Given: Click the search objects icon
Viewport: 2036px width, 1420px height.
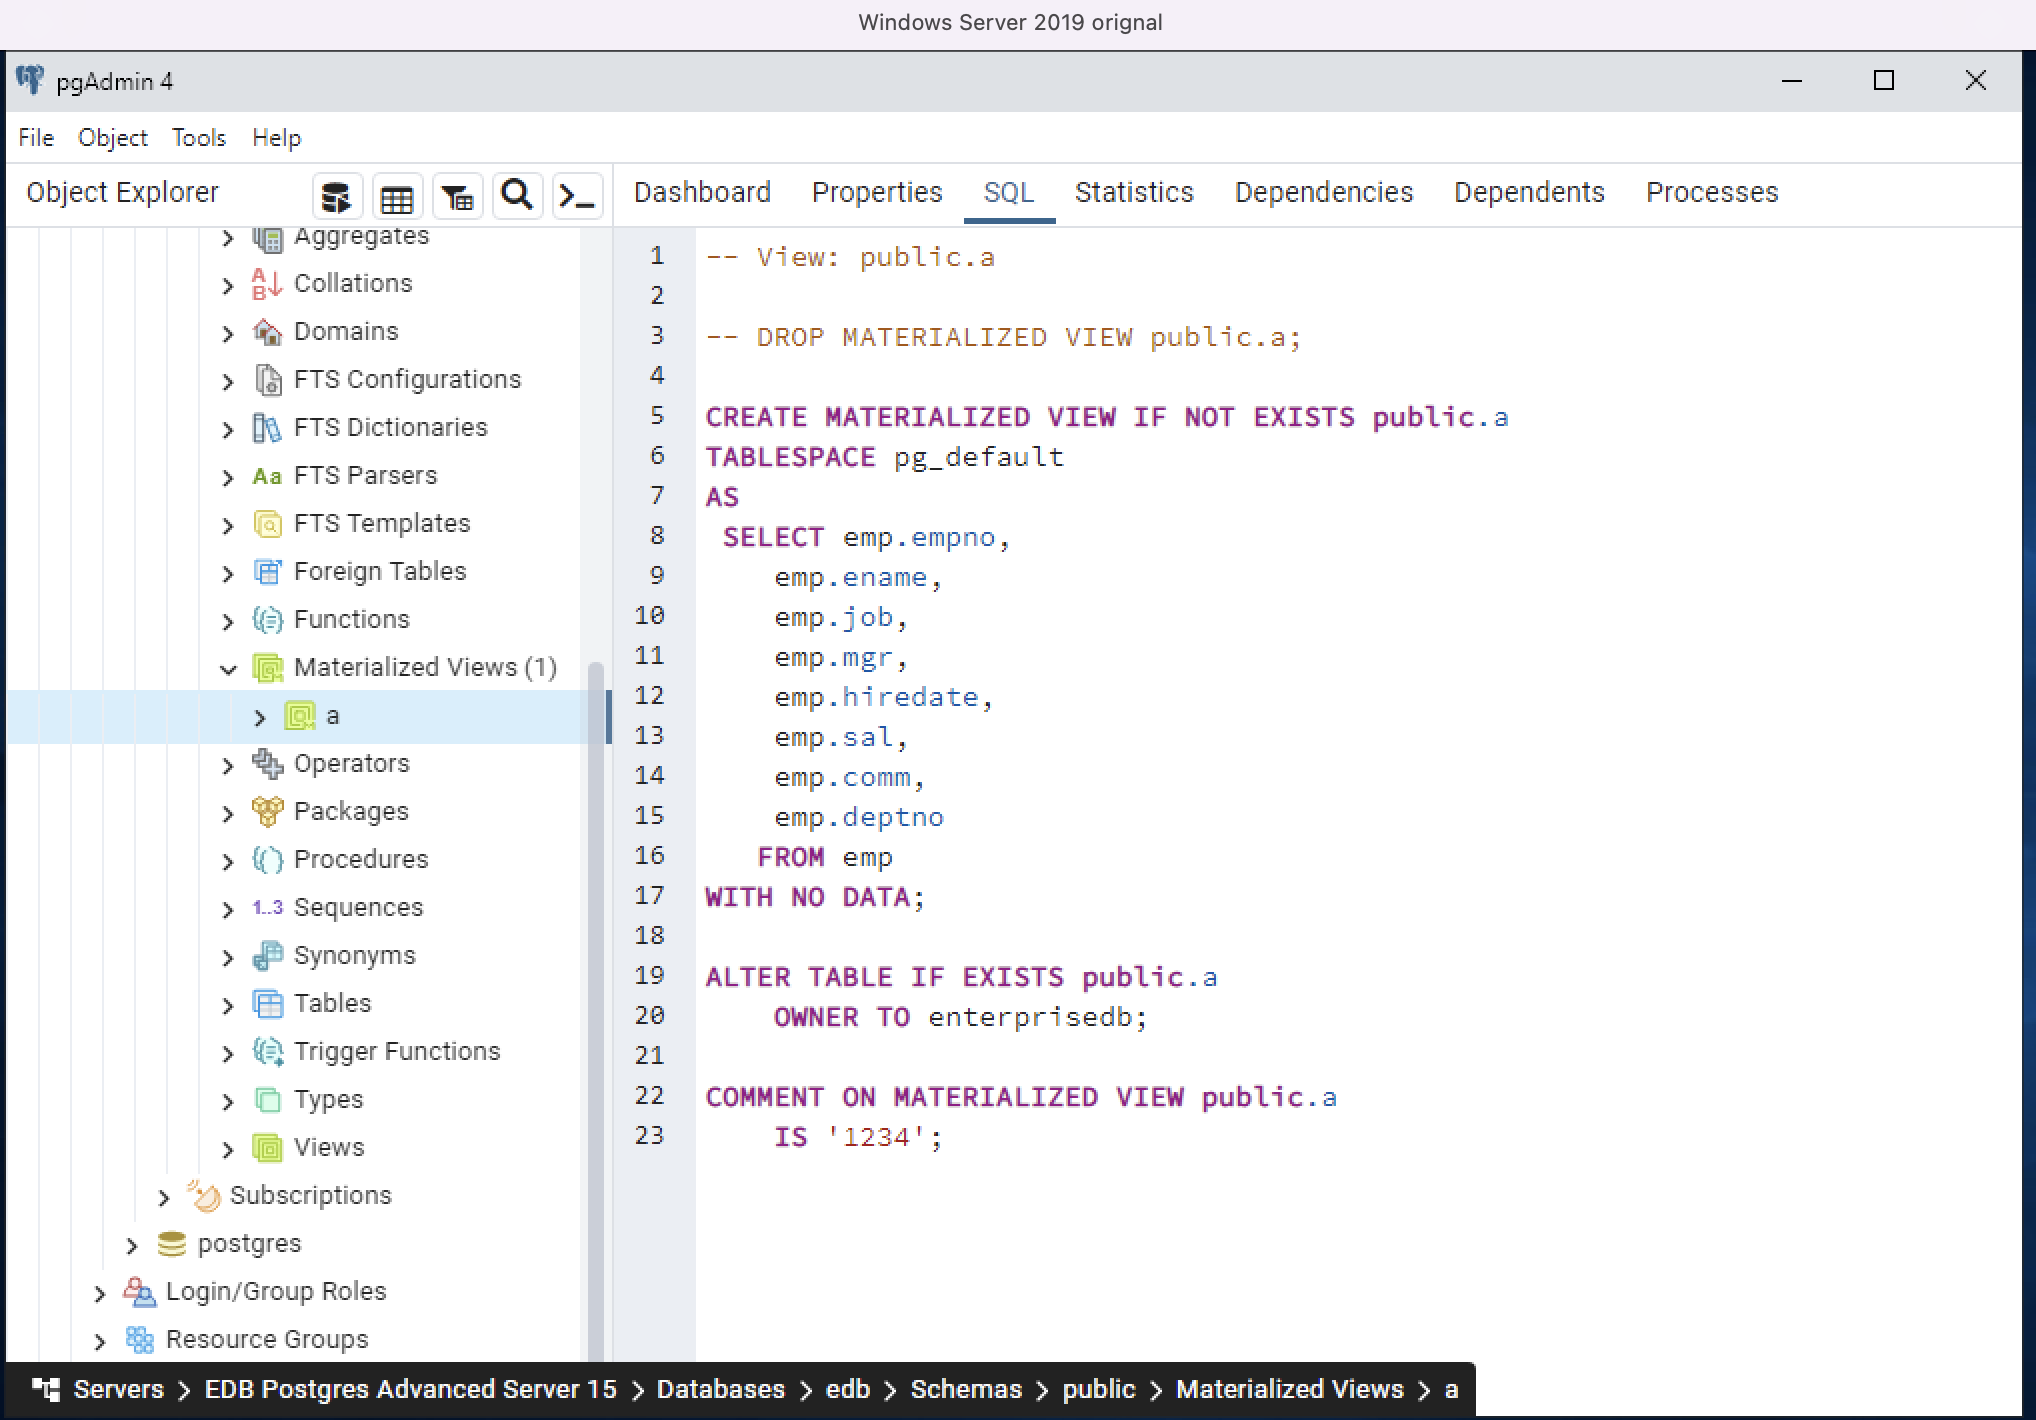Looking at the screenshot, I should [x=517, y=196].
